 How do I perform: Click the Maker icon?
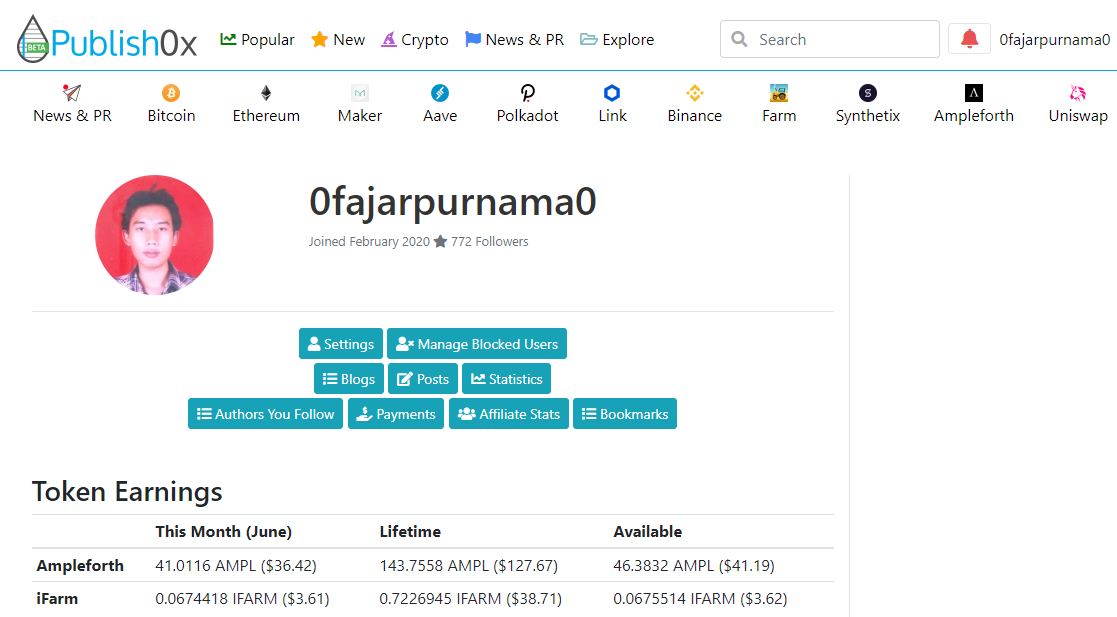tap(360, 93)
